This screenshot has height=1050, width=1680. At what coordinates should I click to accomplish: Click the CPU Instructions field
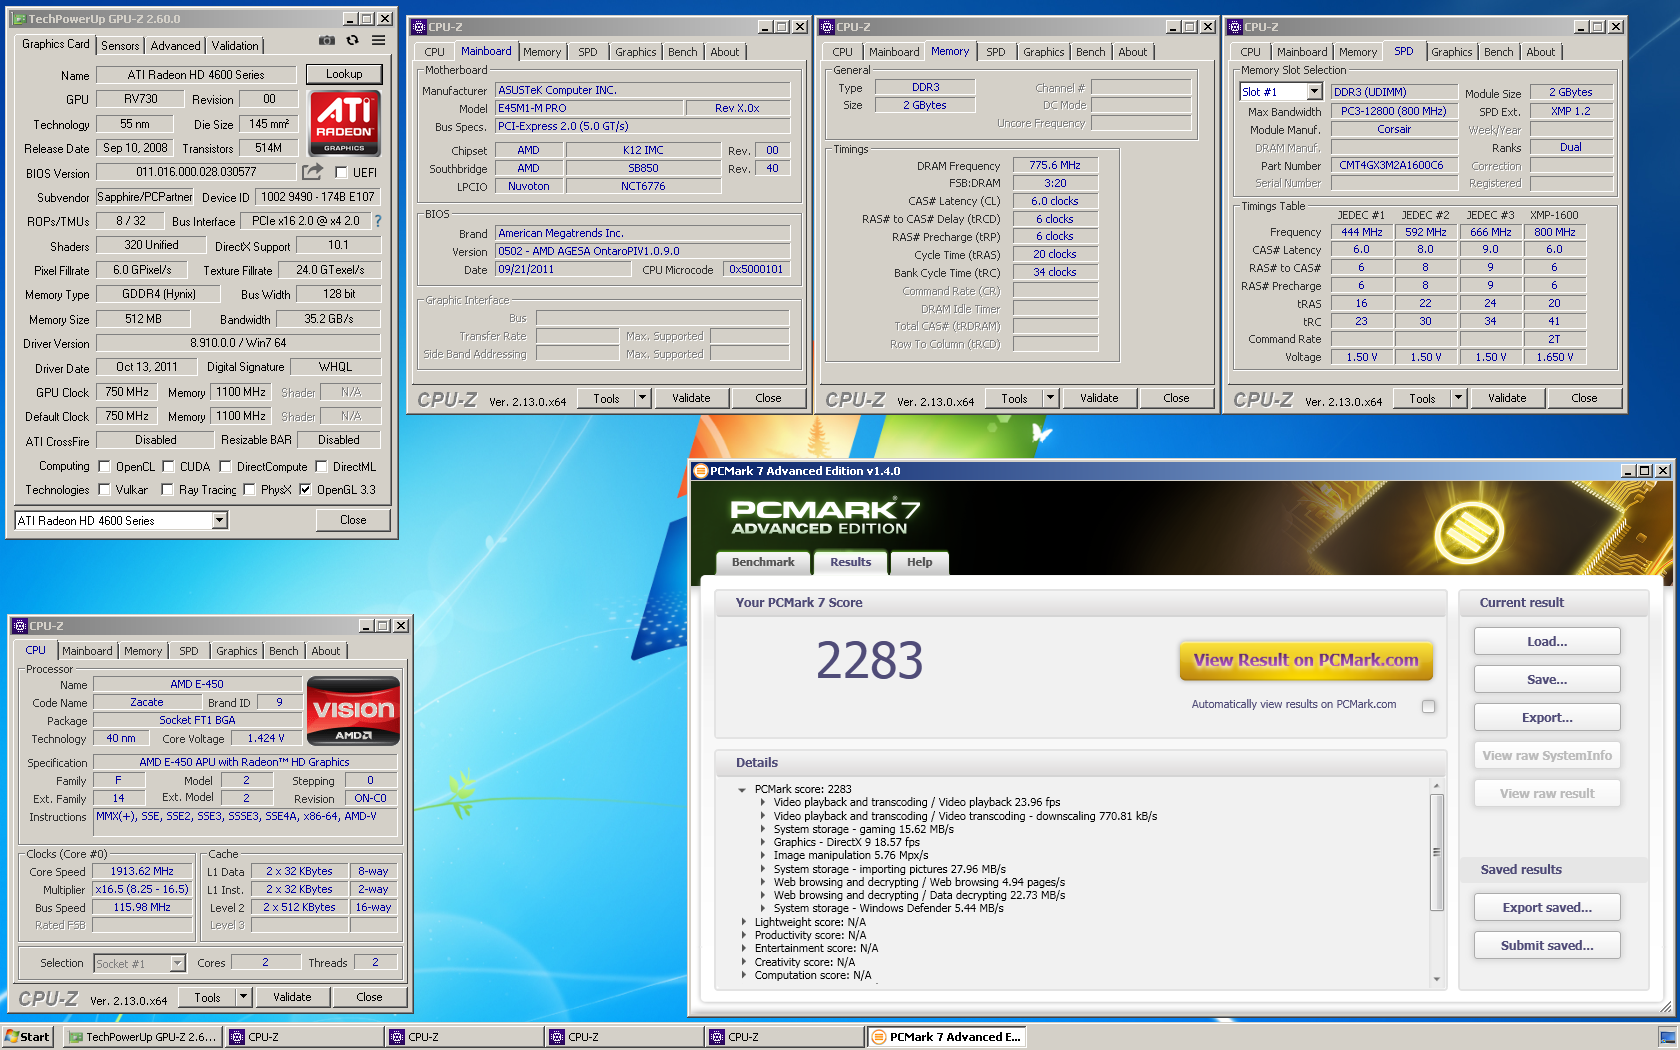coord(245,822)
